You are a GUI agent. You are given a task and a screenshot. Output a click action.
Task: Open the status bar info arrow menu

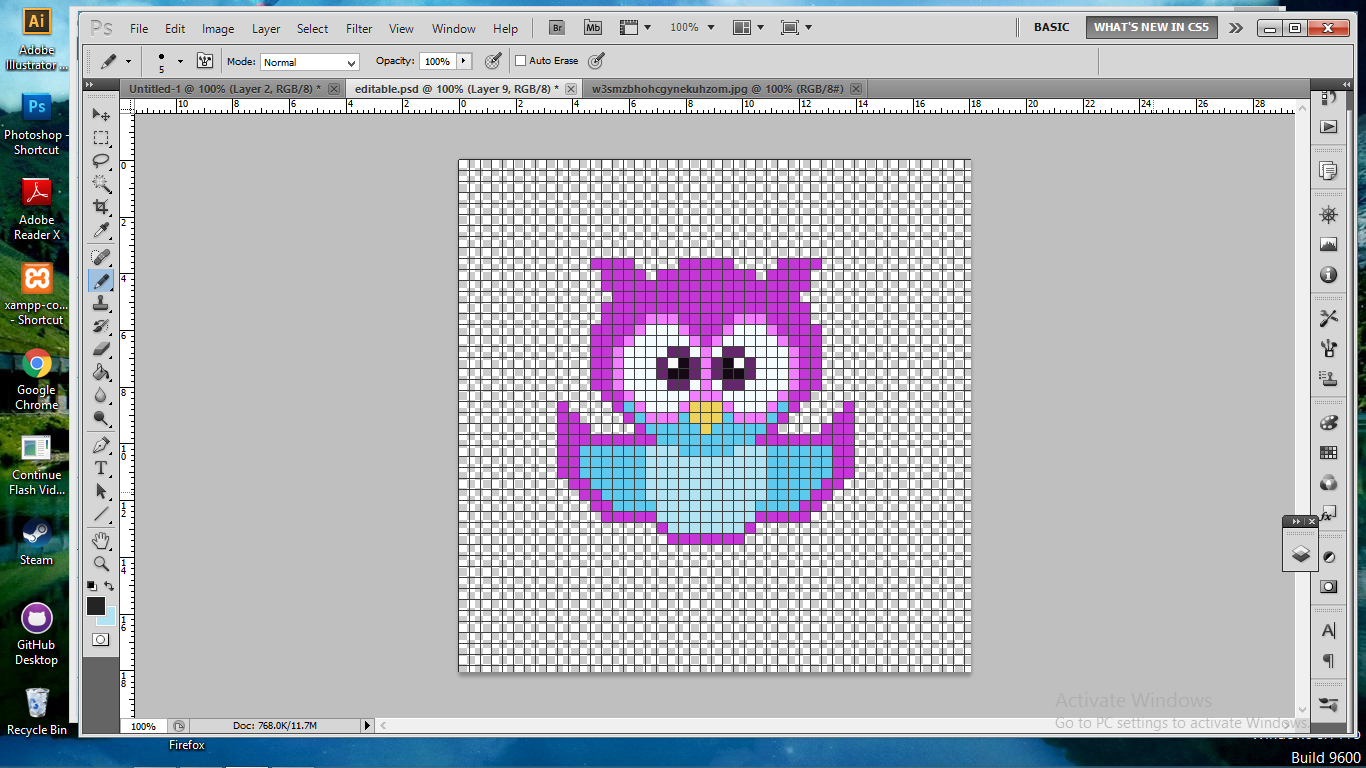tap(367, 726)
